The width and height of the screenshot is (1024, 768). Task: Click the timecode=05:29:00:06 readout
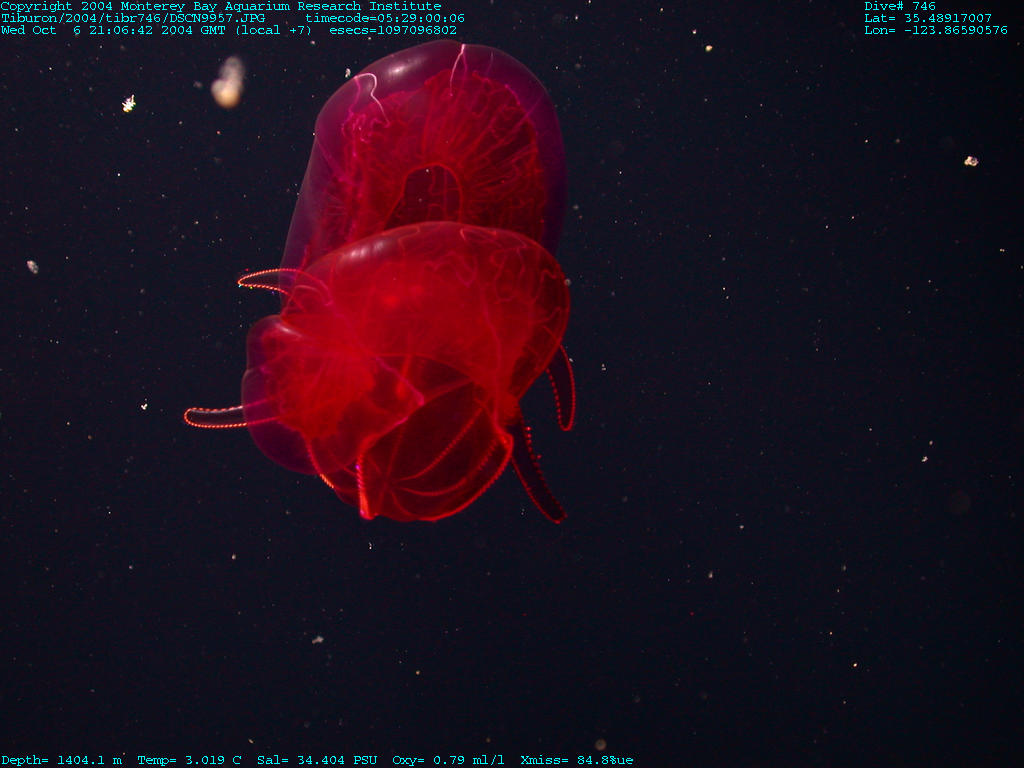point(385,18)
